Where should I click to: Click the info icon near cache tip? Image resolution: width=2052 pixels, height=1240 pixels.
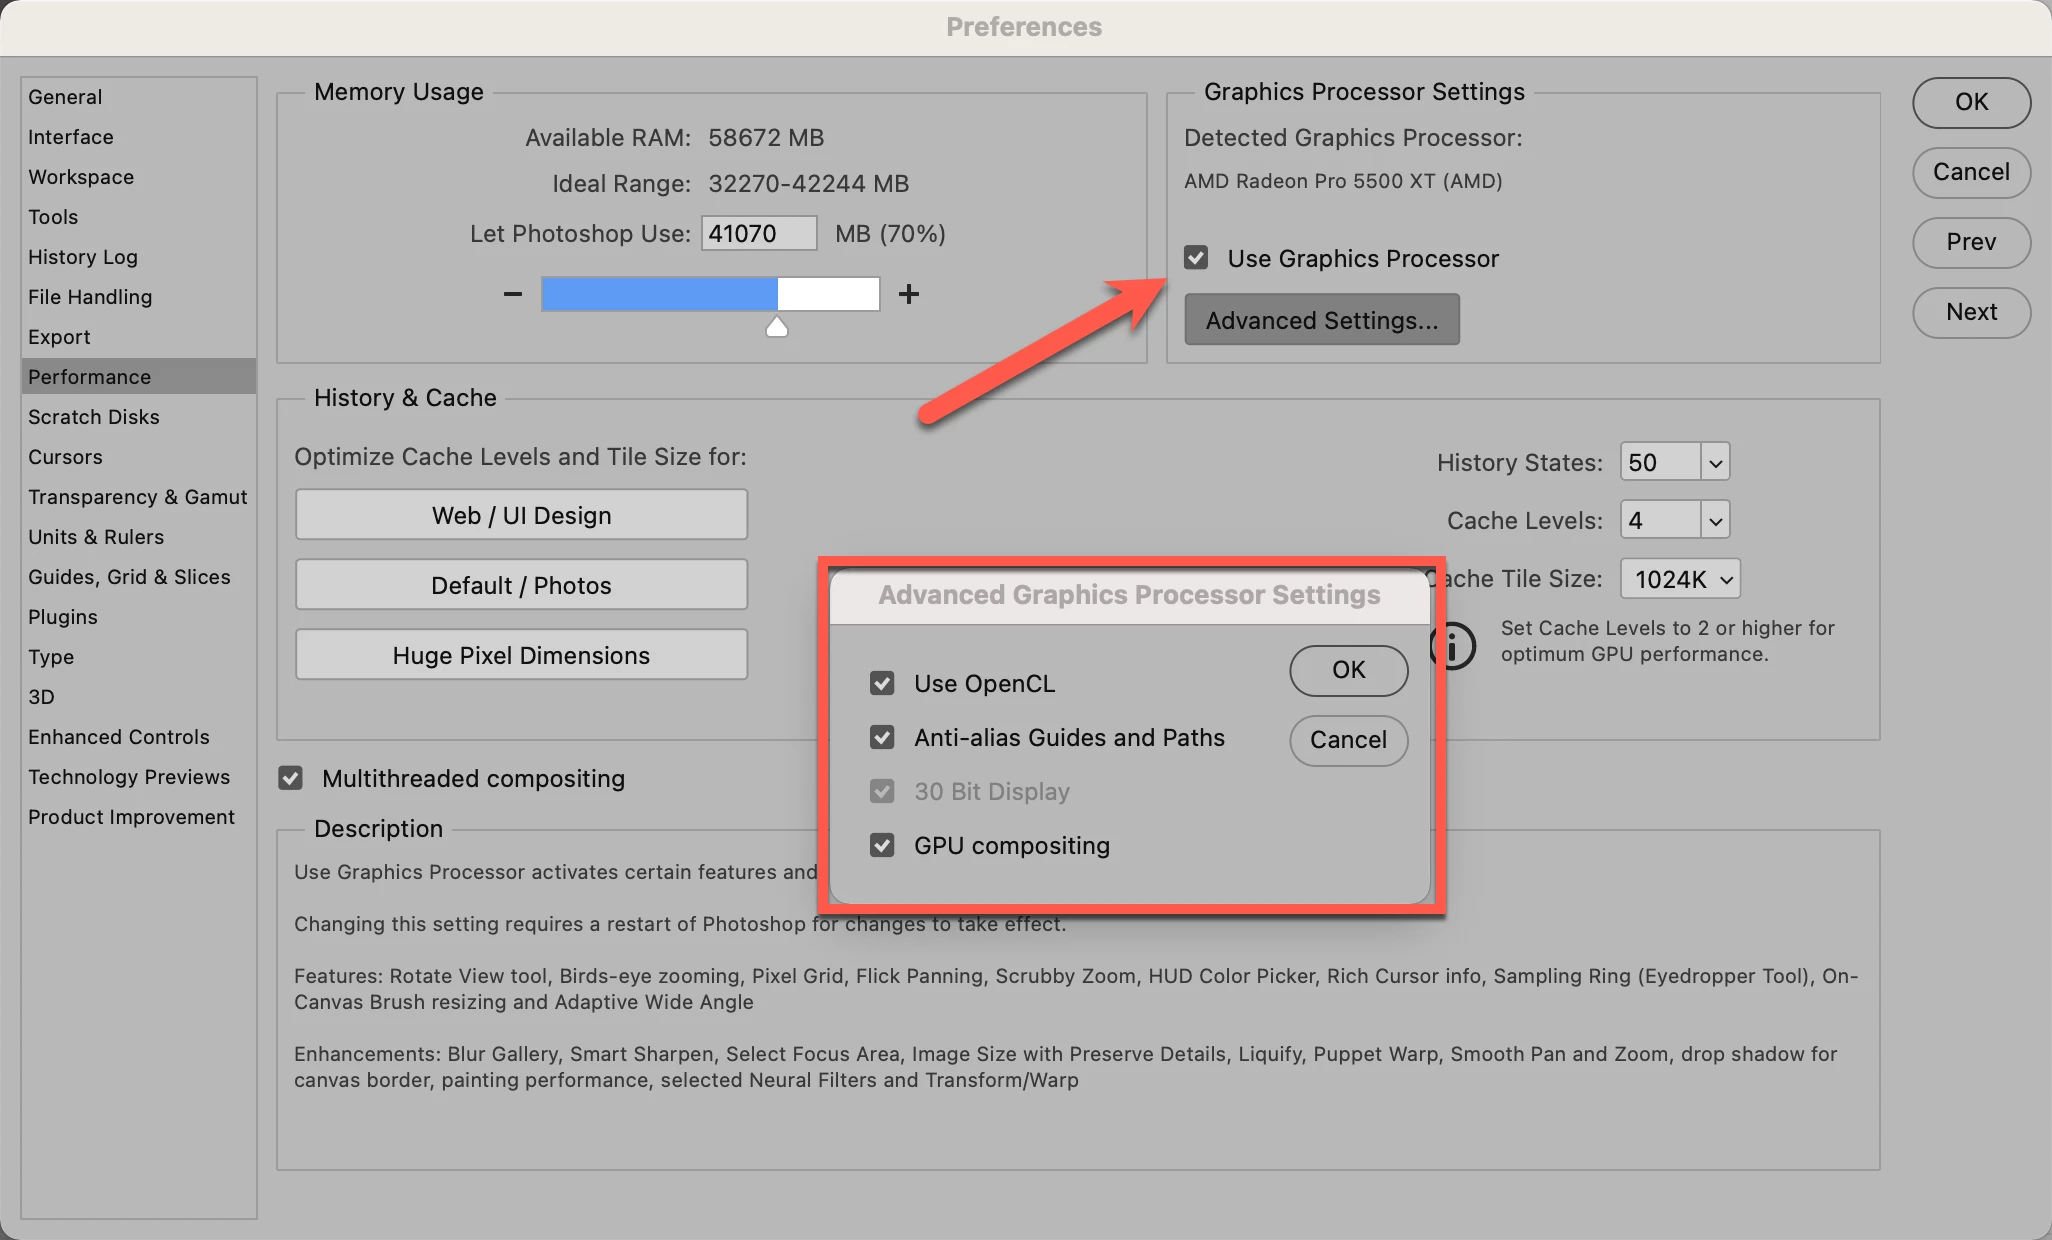pos(1456,645)
